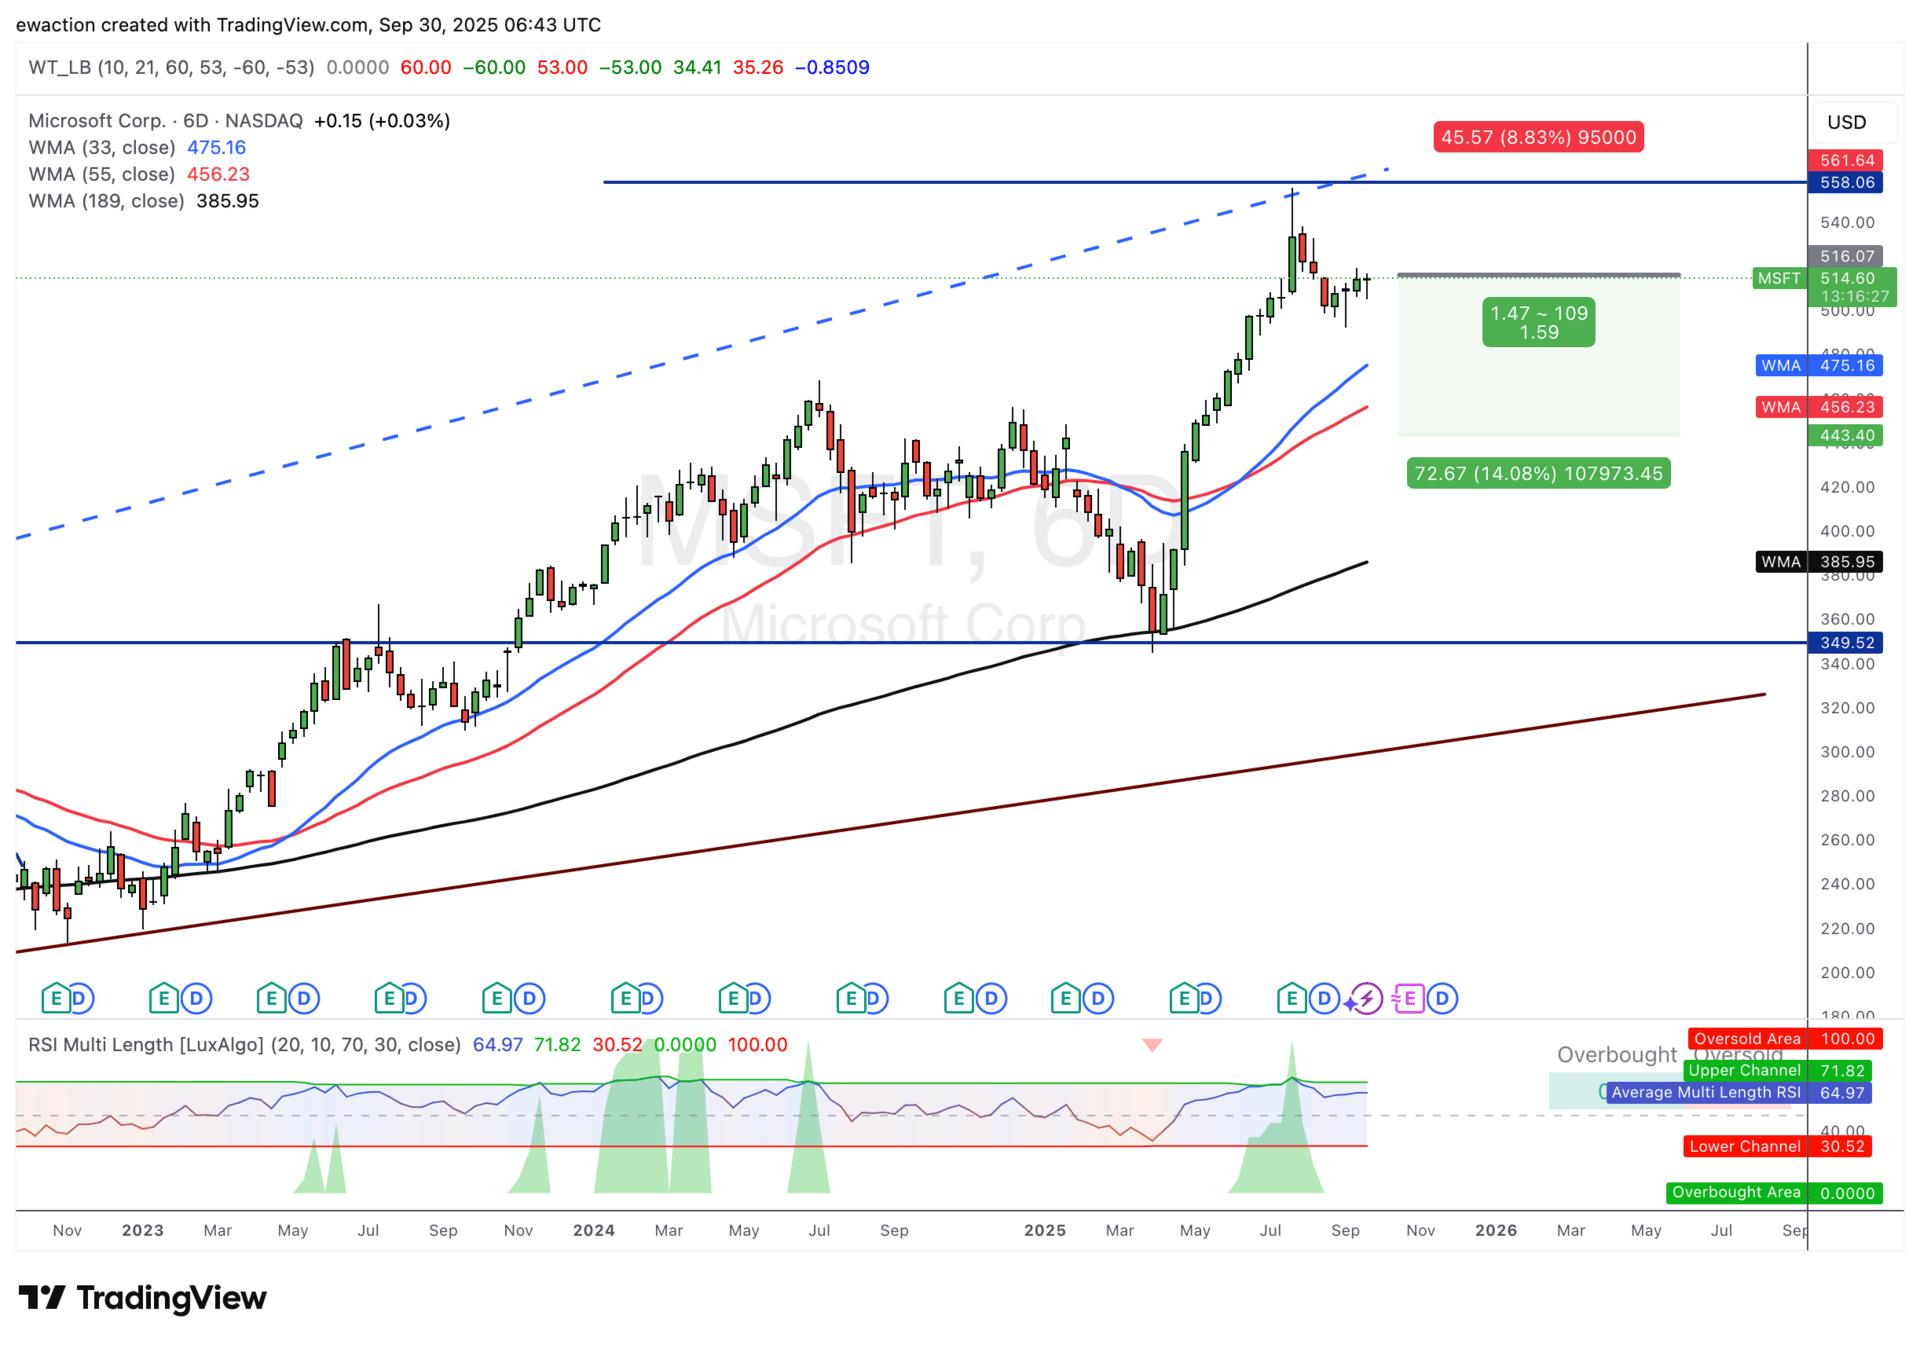
Task: Click the green 72.67 (14.08%) target label
Action: coord(1538,474)
